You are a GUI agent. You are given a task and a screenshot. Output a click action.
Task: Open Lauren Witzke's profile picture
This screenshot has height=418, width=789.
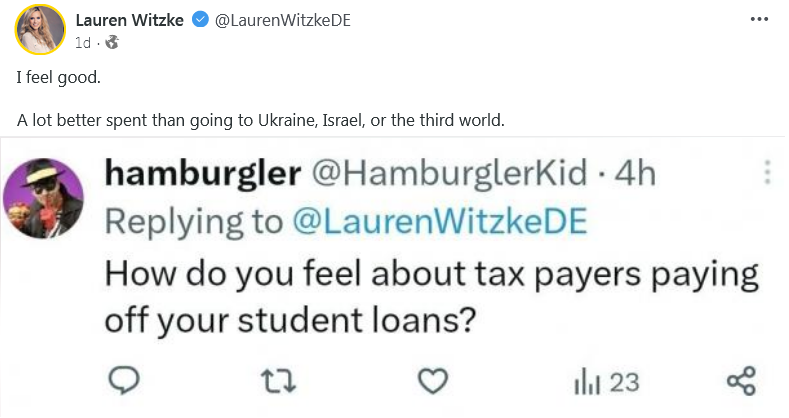[x=40, y=30]
